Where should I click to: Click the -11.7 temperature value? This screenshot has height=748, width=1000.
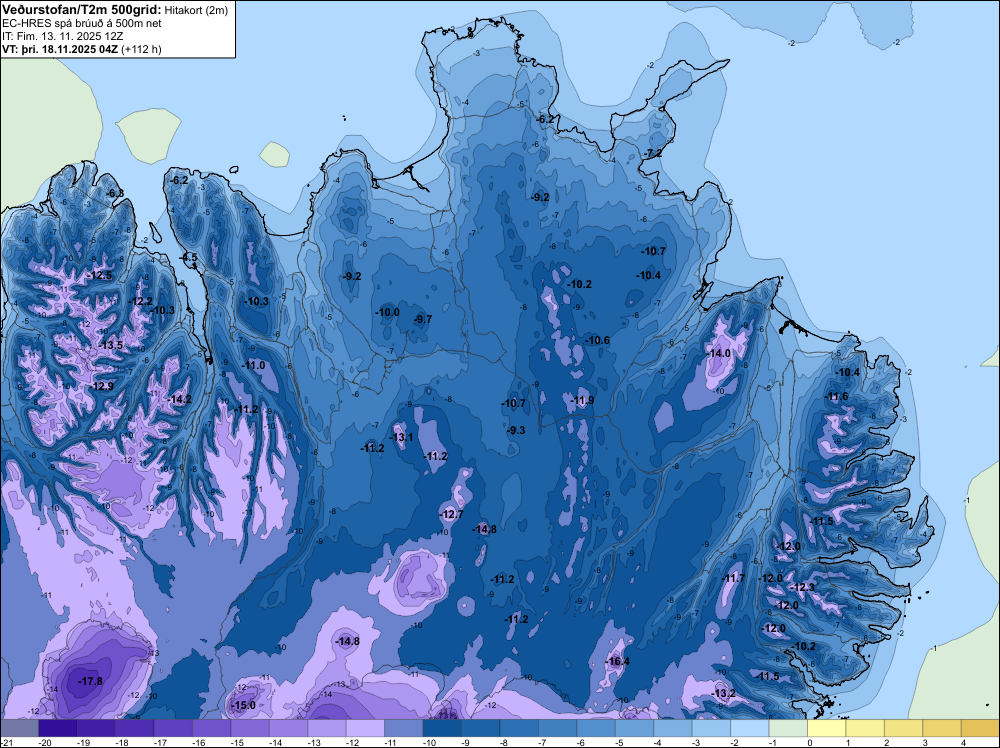click(x=733, y=578)
